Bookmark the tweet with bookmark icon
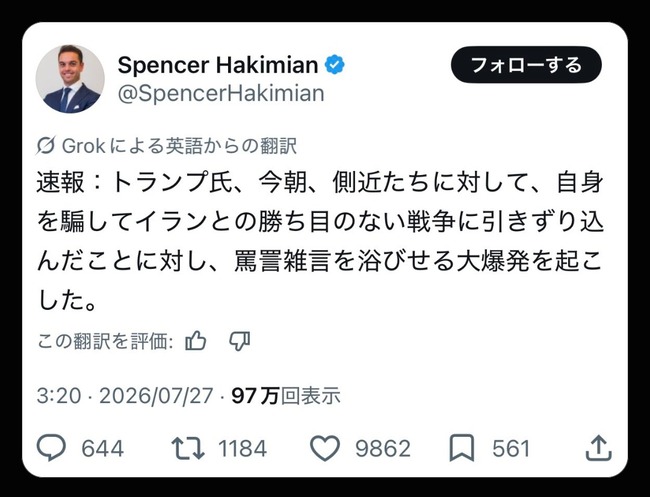The height and width of the screenshot is (497, 650). pyautogui.click(x=461, y=448)
